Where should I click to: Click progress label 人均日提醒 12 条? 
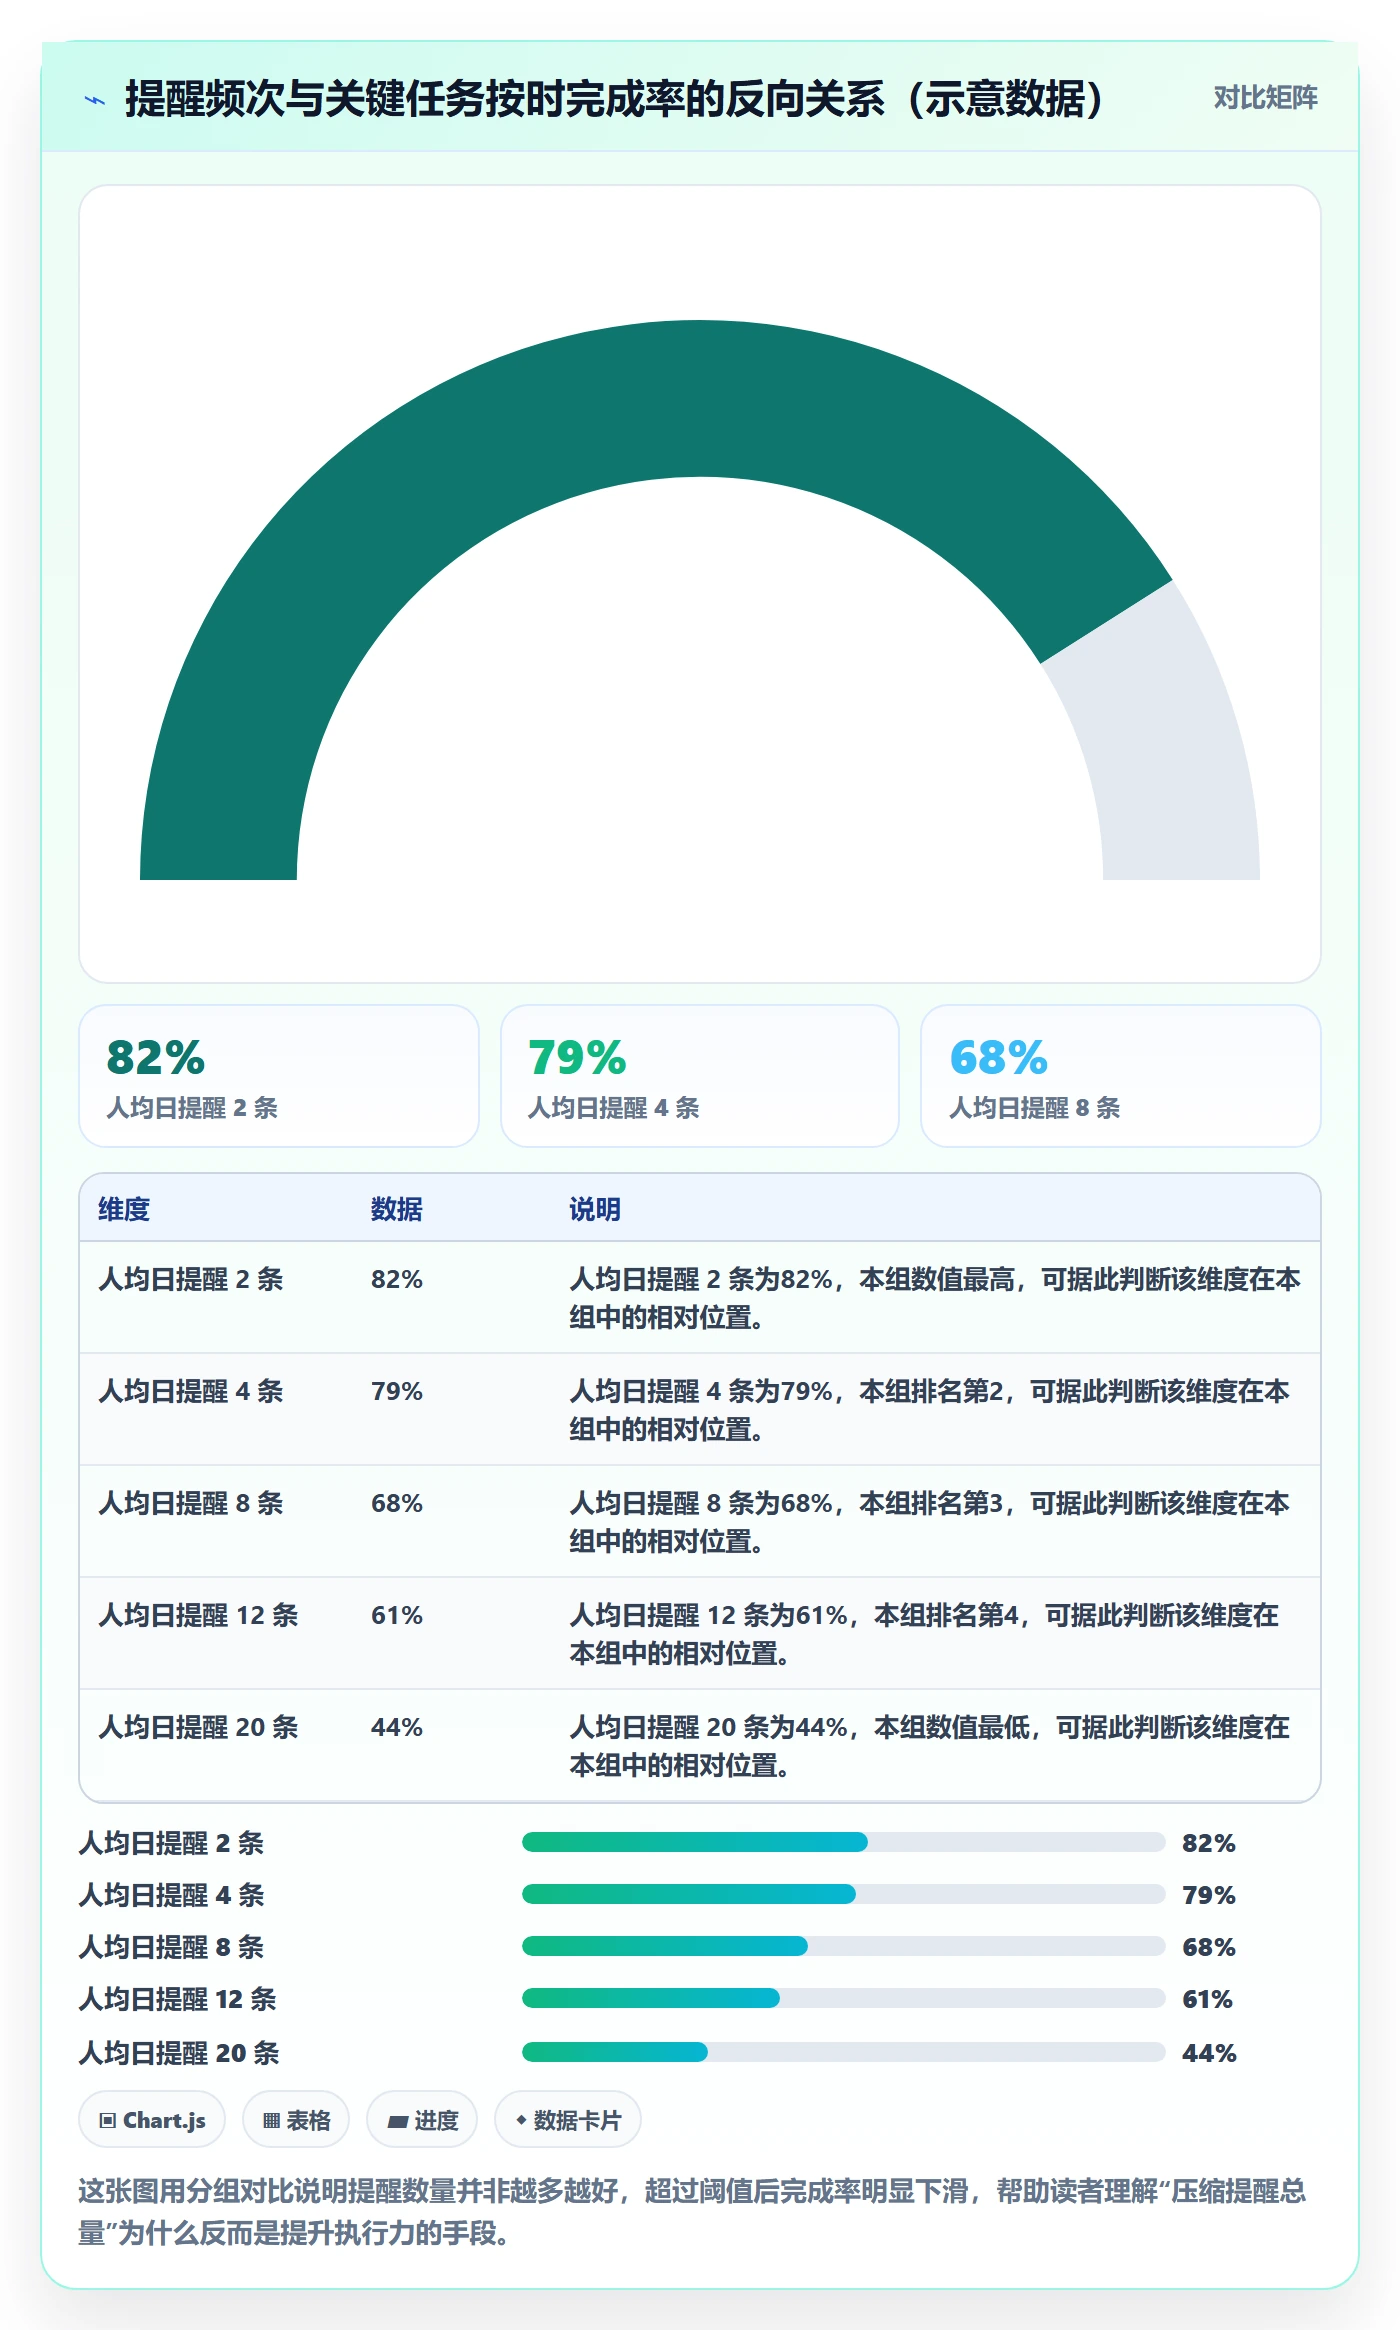[x=178, y=1999]
